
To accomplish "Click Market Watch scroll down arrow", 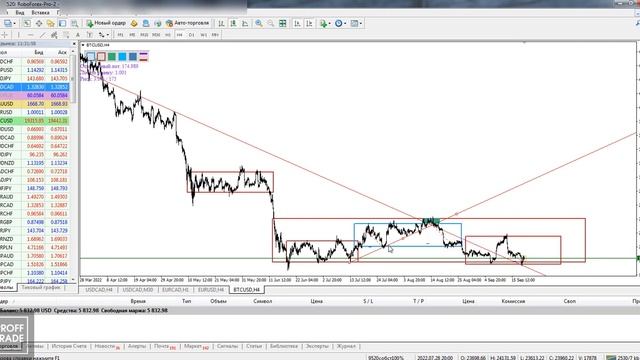I will 73,280.
